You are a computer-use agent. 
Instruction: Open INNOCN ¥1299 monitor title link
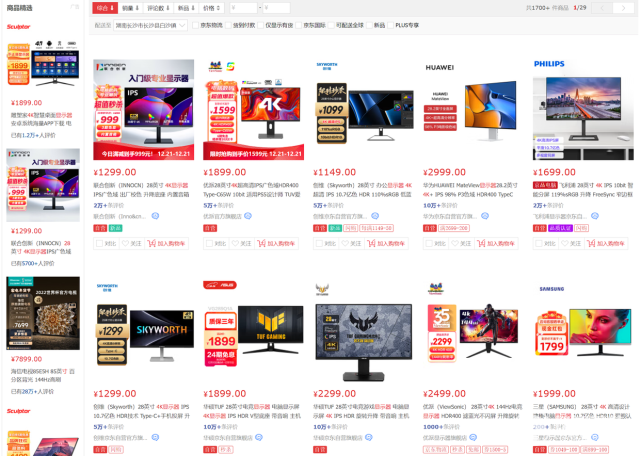tap(141, 190)
